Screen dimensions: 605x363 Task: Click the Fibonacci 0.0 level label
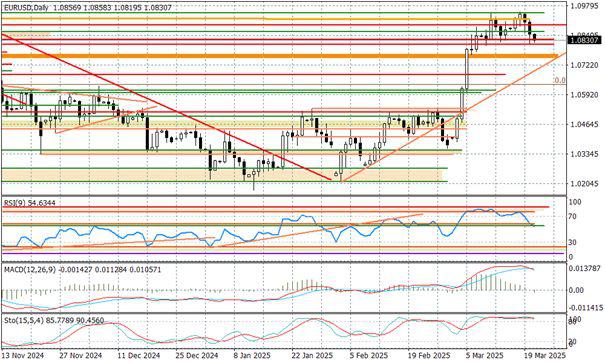pos(559,80)
